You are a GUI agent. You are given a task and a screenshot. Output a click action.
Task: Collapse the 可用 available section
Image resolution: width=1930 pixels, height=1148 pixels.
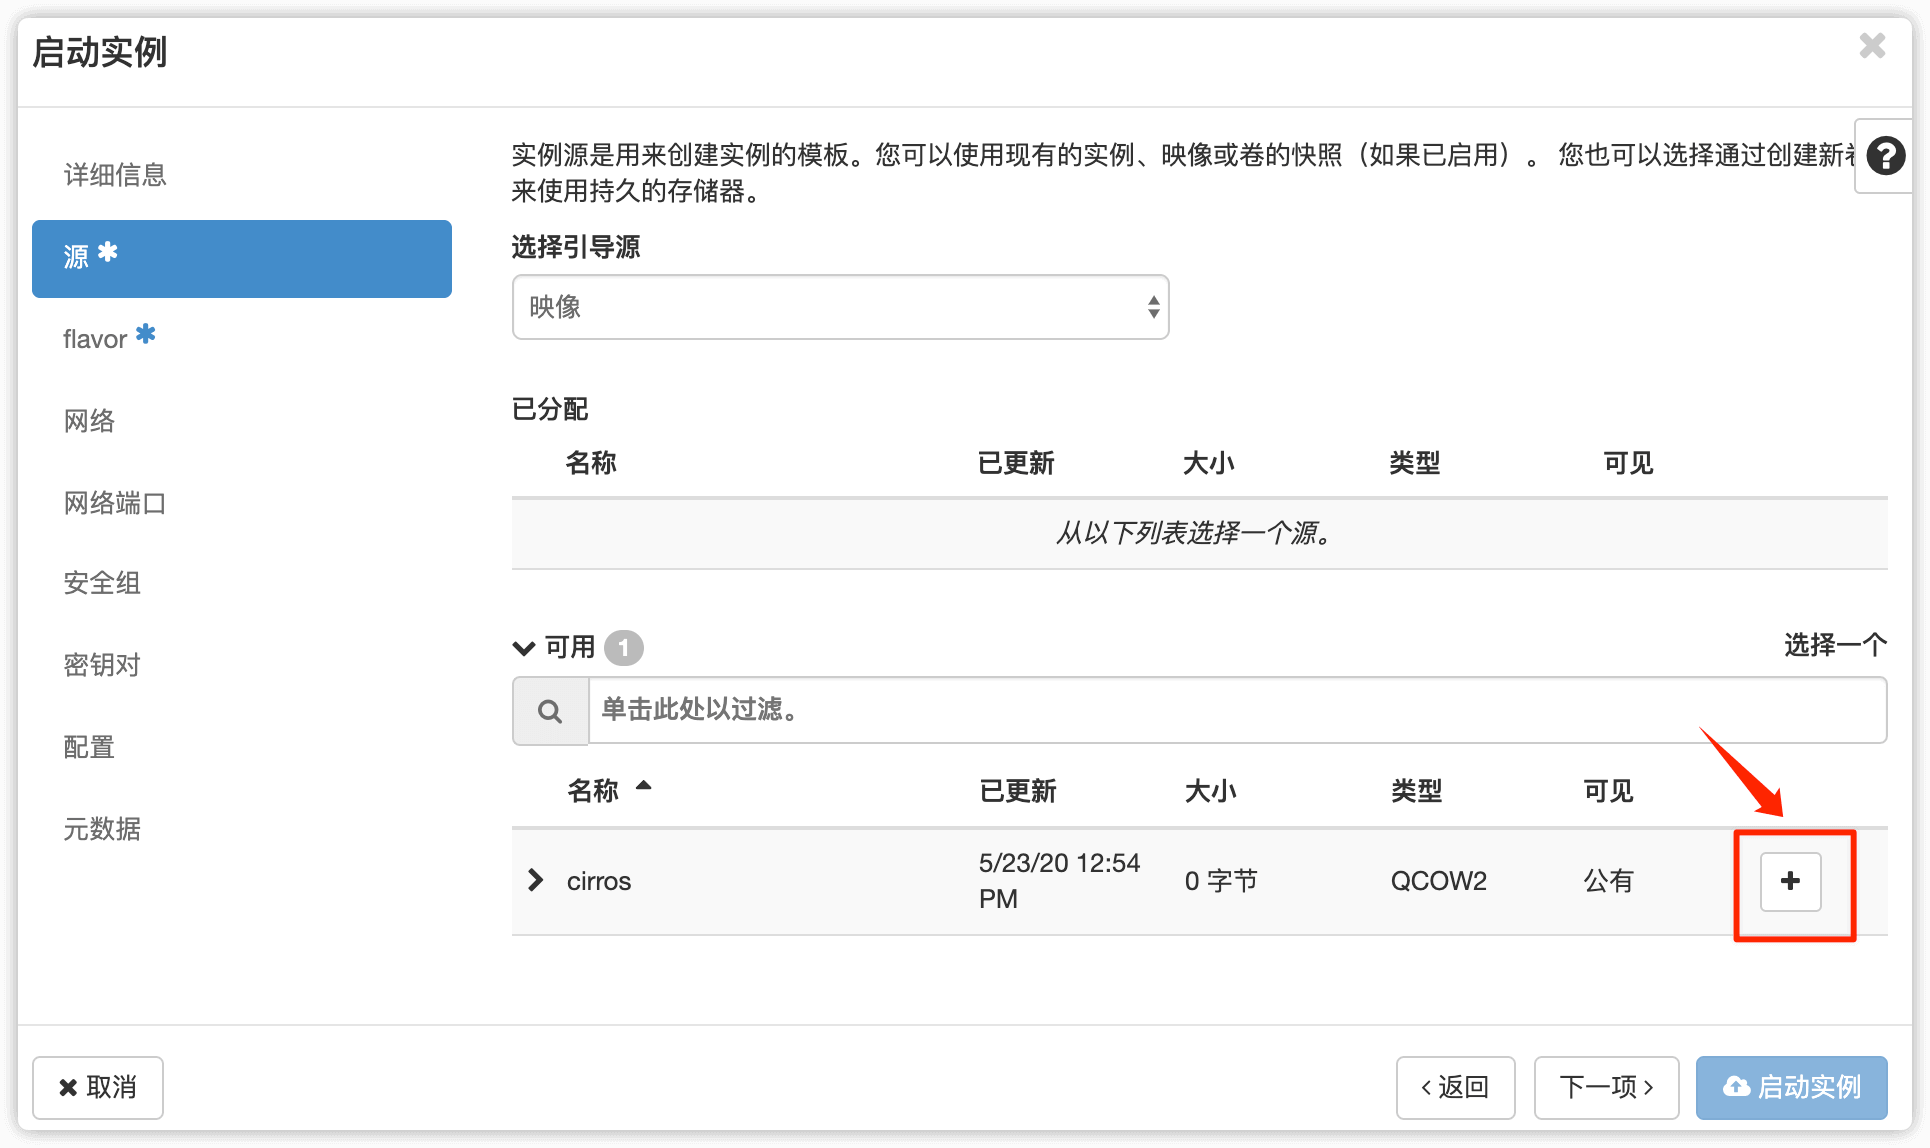point(524,648)
